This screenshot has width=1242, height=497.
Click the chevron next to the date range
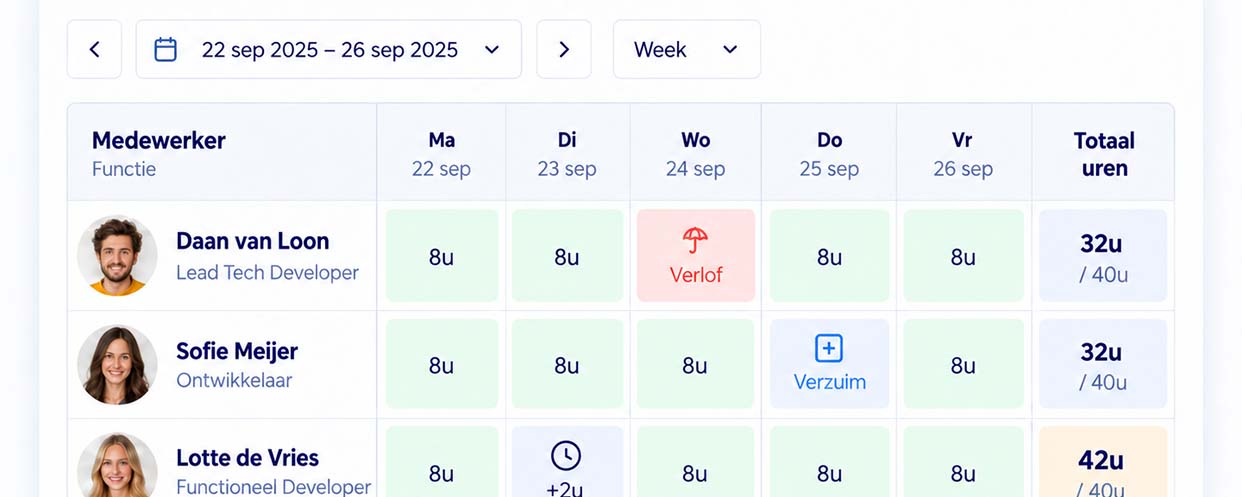pos(492,50)
